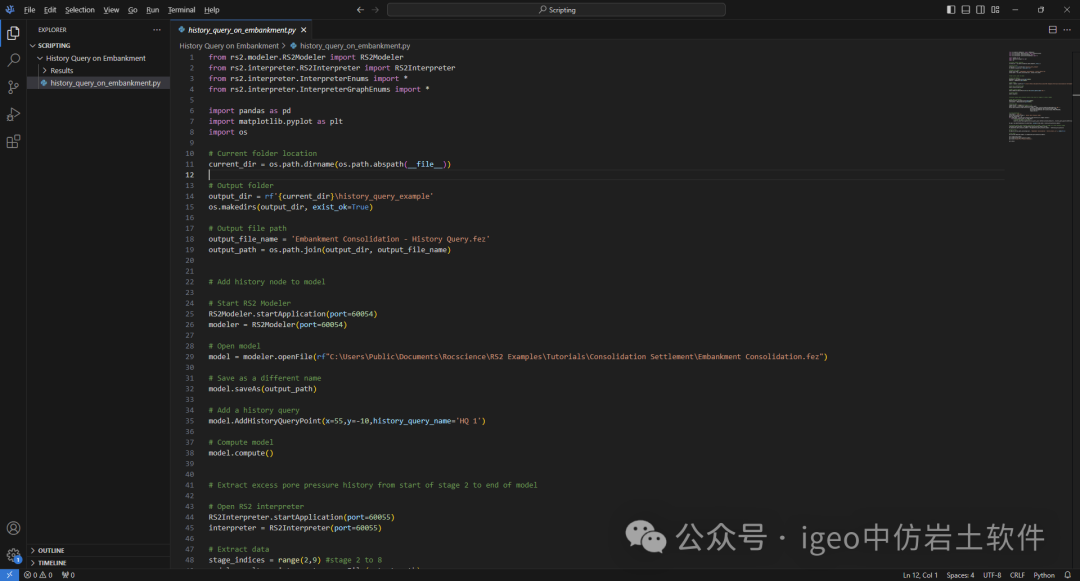Expand the Outline section
Image resolution: width=1080 pixels, height=581 pixels.
(x=51, y=550)
